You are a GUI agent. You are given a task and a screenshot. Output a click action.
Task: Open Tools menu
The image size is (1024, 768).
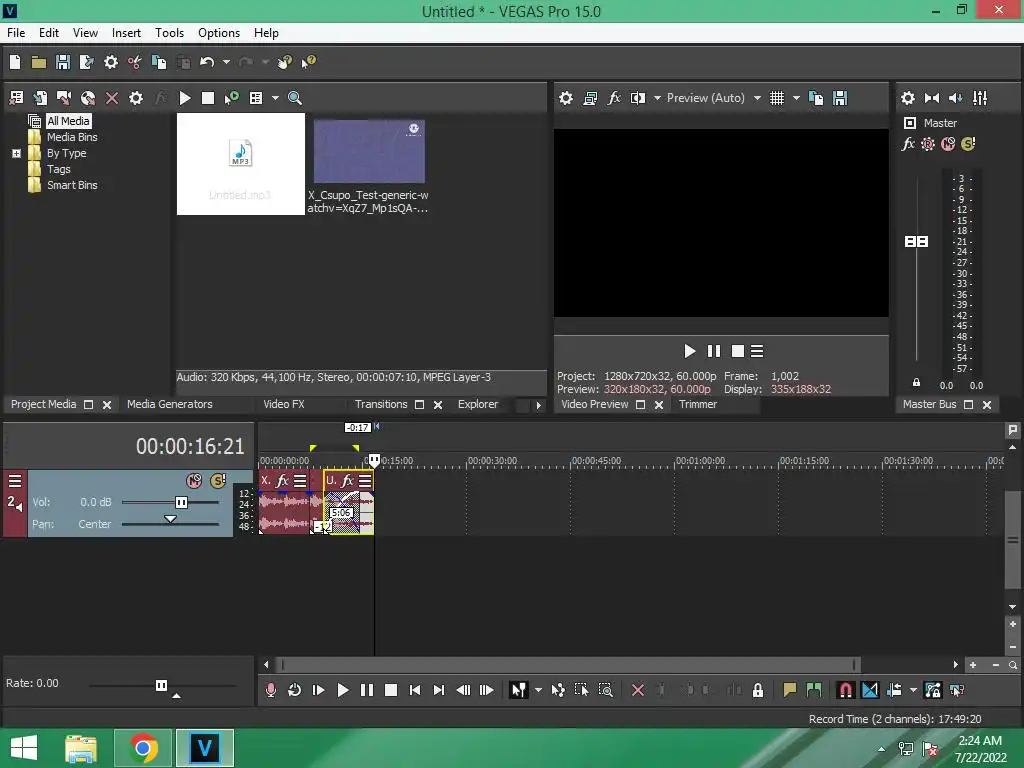(x=169, y=33)
